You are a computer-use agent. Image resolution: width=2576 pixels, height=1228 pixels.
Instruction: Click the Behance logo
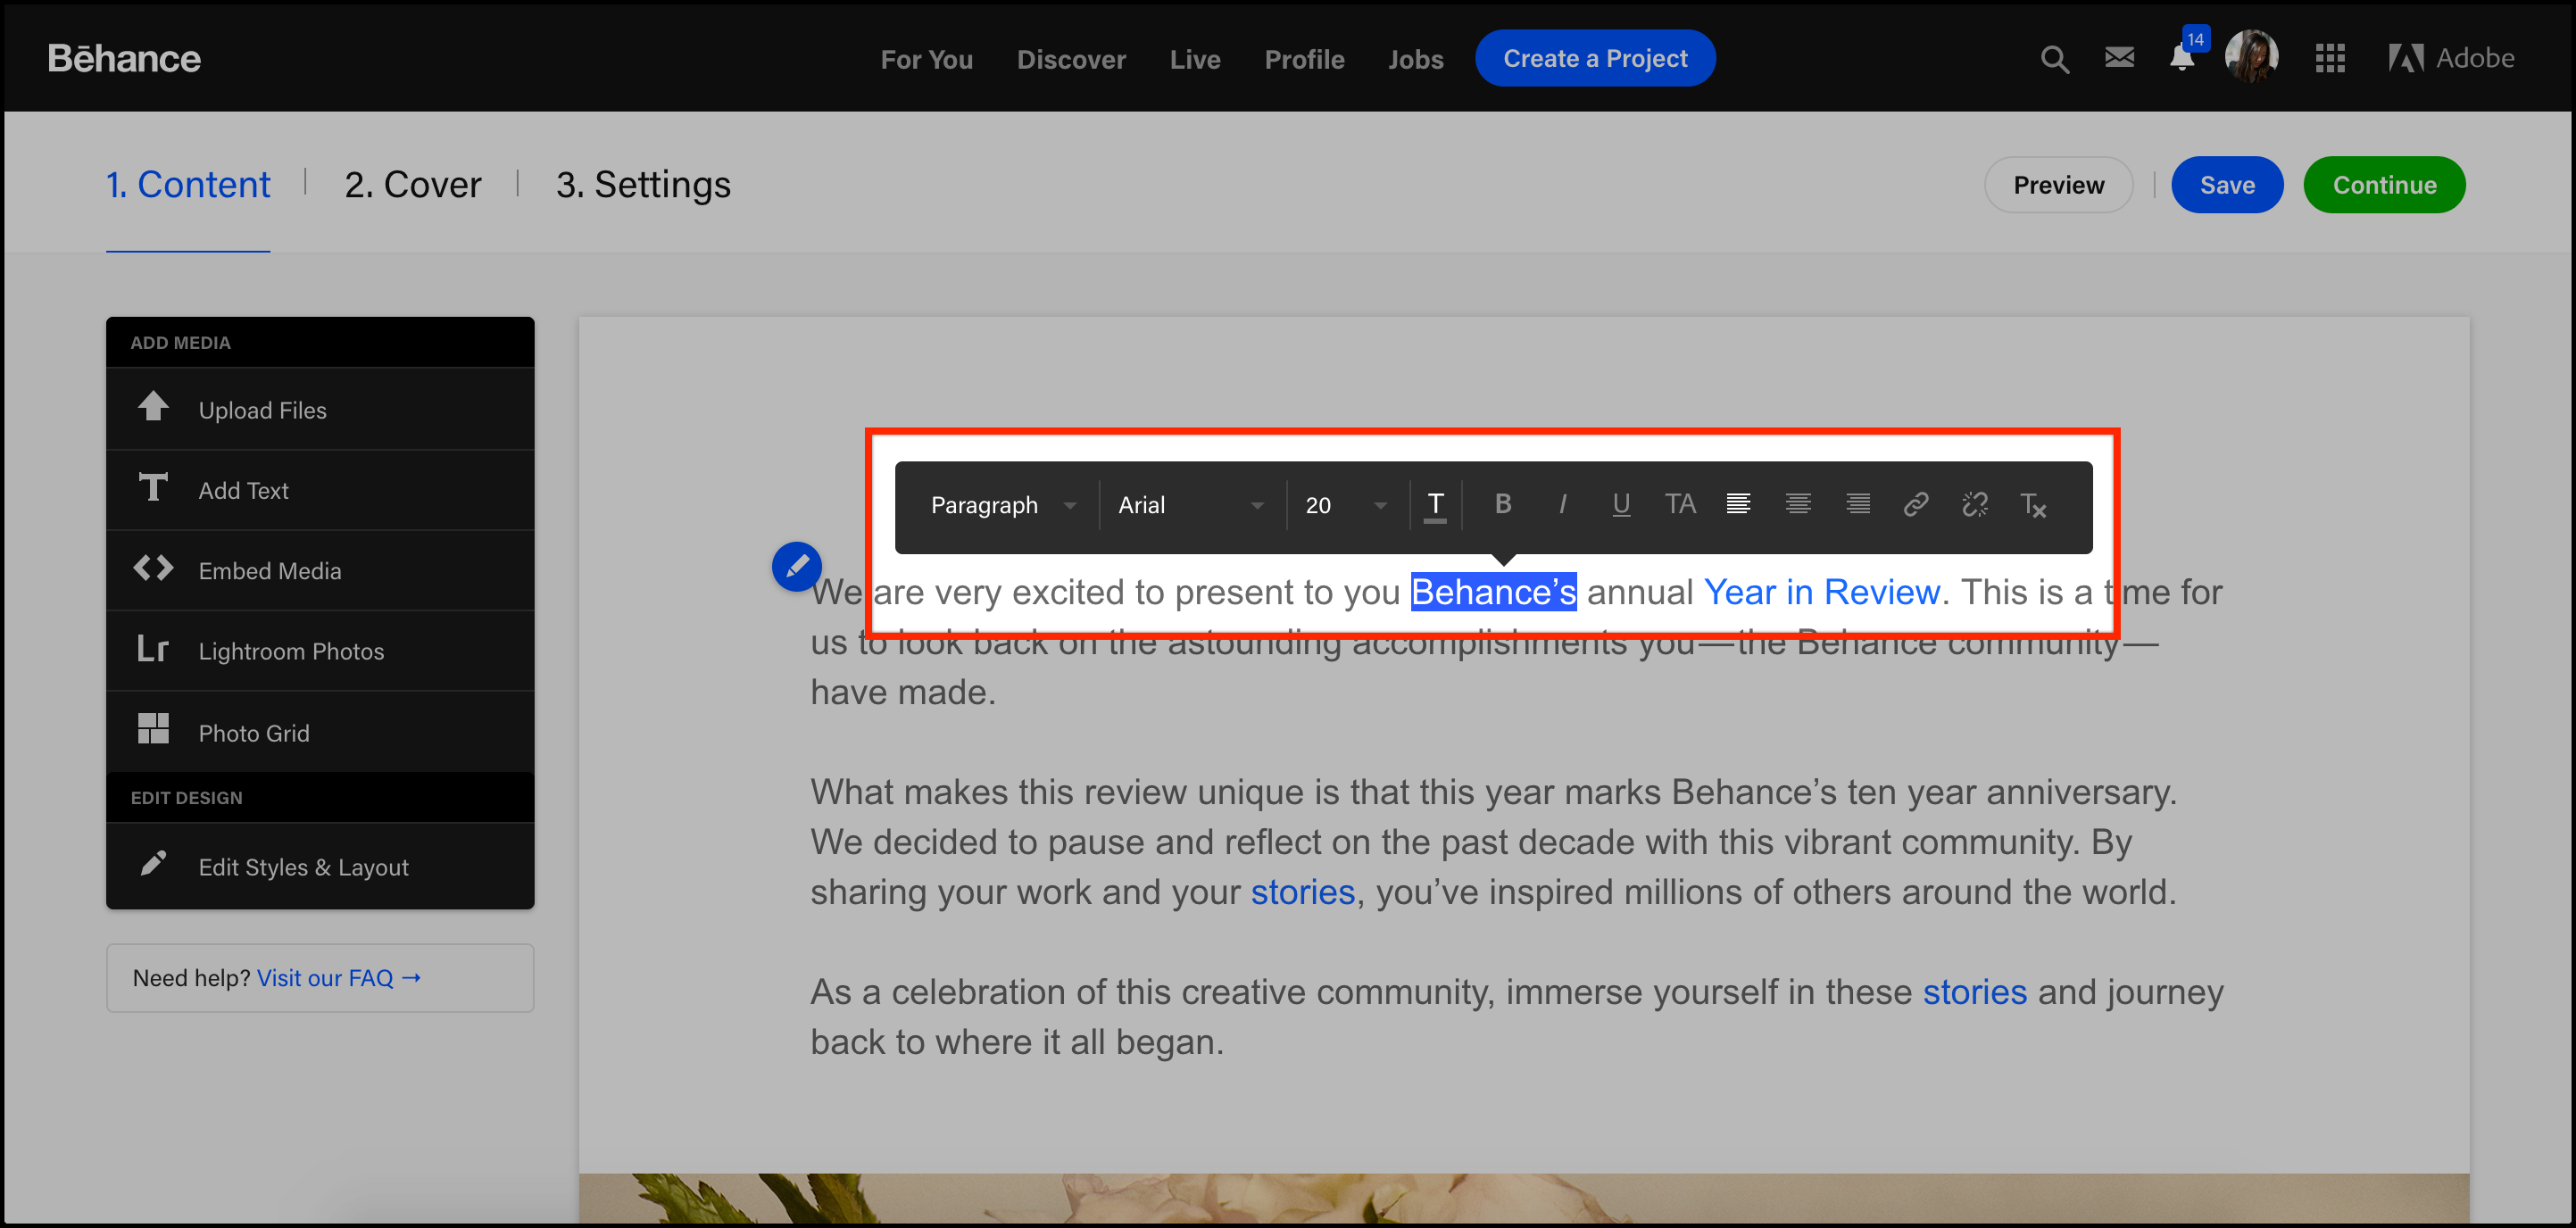pyautogui.click(x=124, y=59)
